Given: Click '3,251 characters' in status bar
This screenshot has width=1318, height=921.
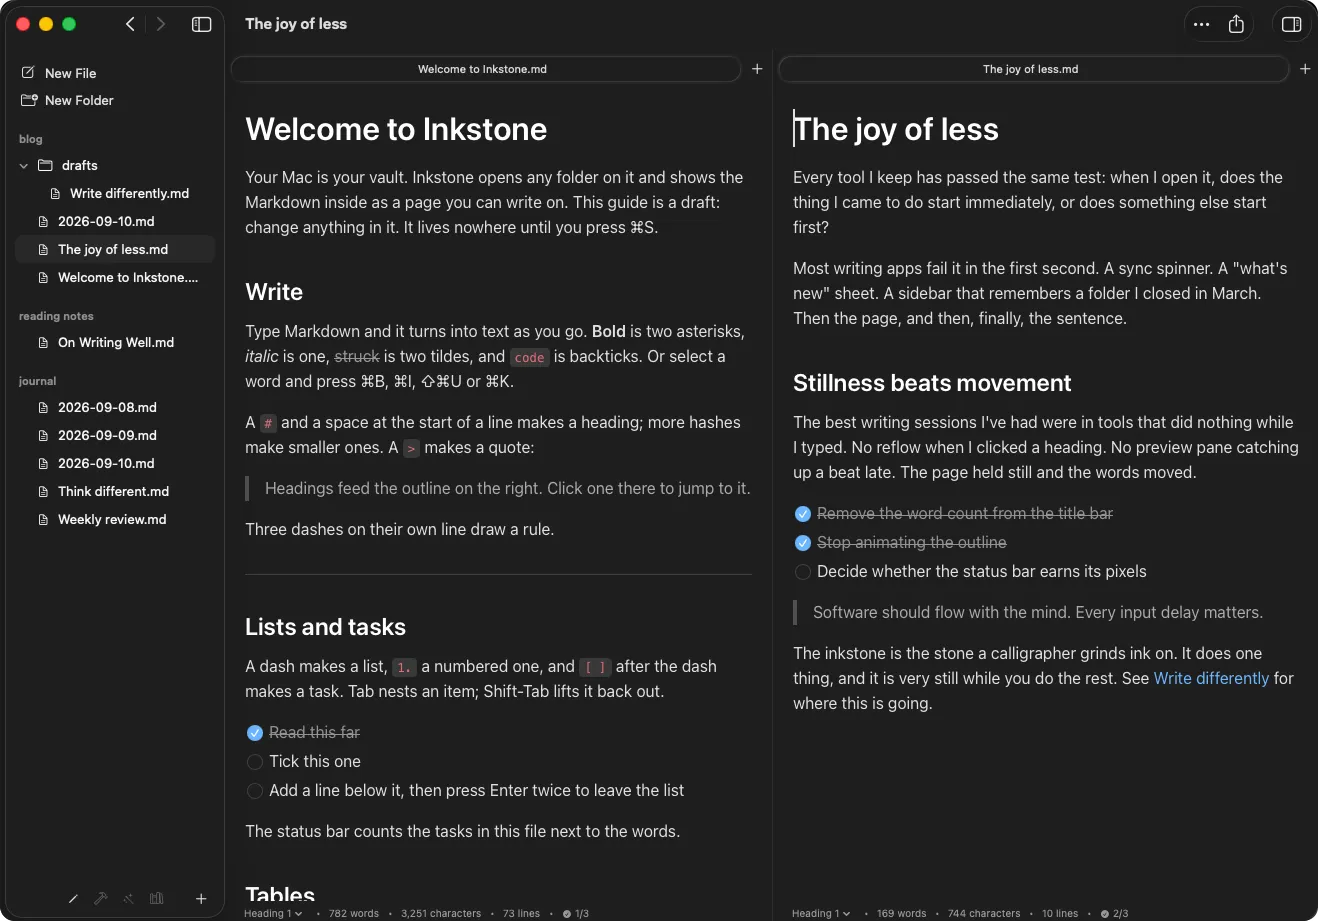Looking at the screenshot, I should [441, 913].
